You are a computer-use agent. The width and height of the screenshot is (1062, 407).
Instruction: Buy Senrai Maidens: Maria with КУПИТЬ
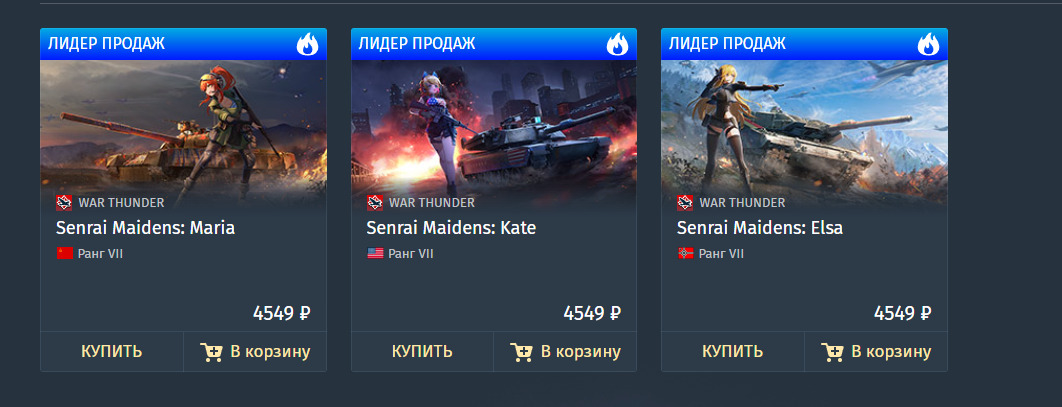(112, 351)
